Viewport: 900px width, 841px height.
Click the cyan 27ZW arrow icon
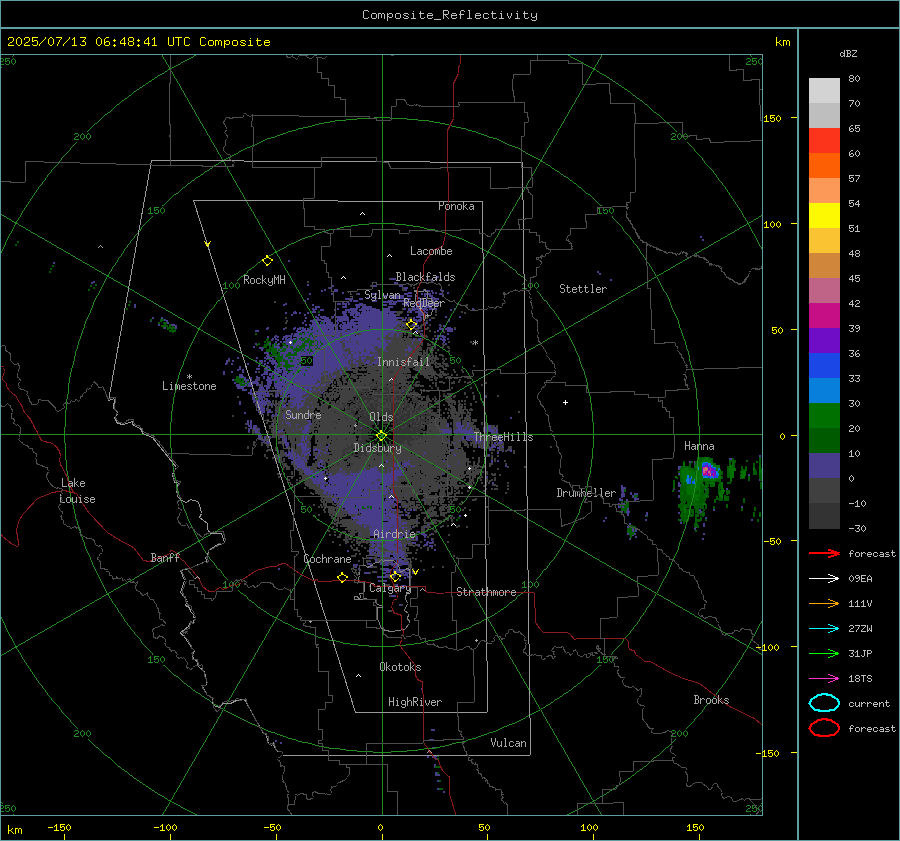click(x=824, y=629)
